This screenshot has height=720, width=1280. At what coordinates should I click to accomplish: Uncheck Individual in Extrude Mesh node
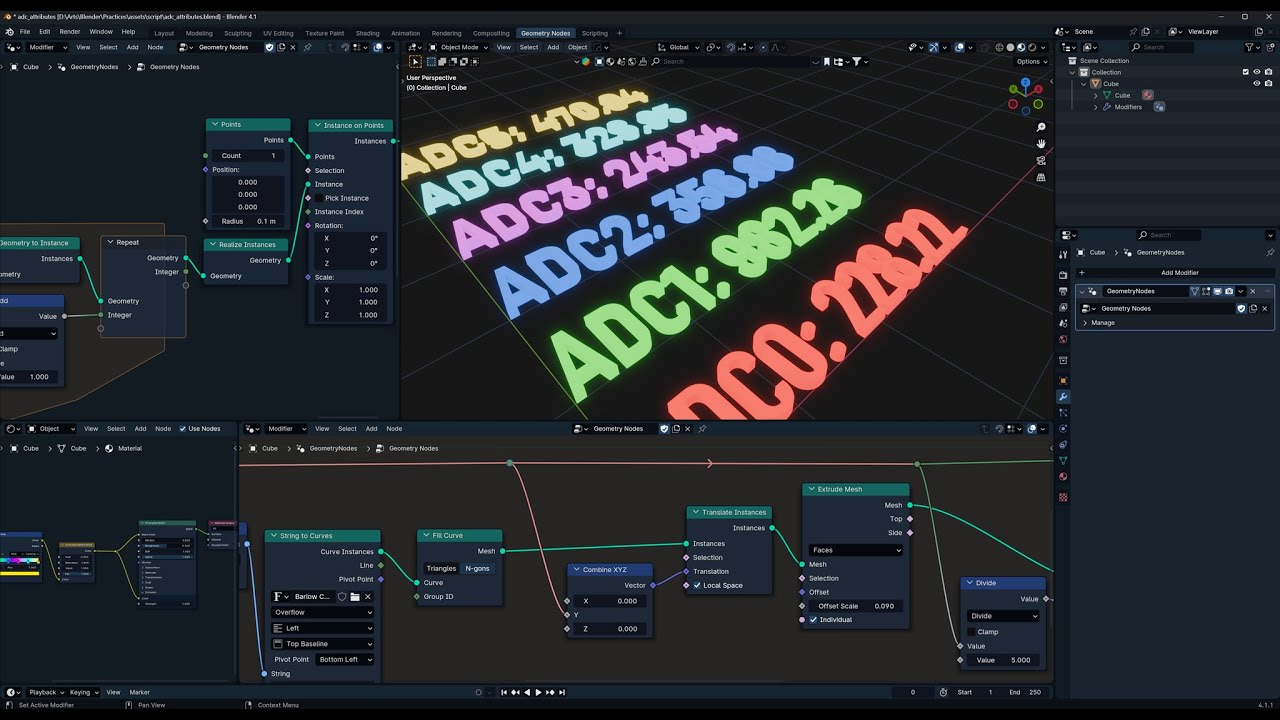coord(813,619)
